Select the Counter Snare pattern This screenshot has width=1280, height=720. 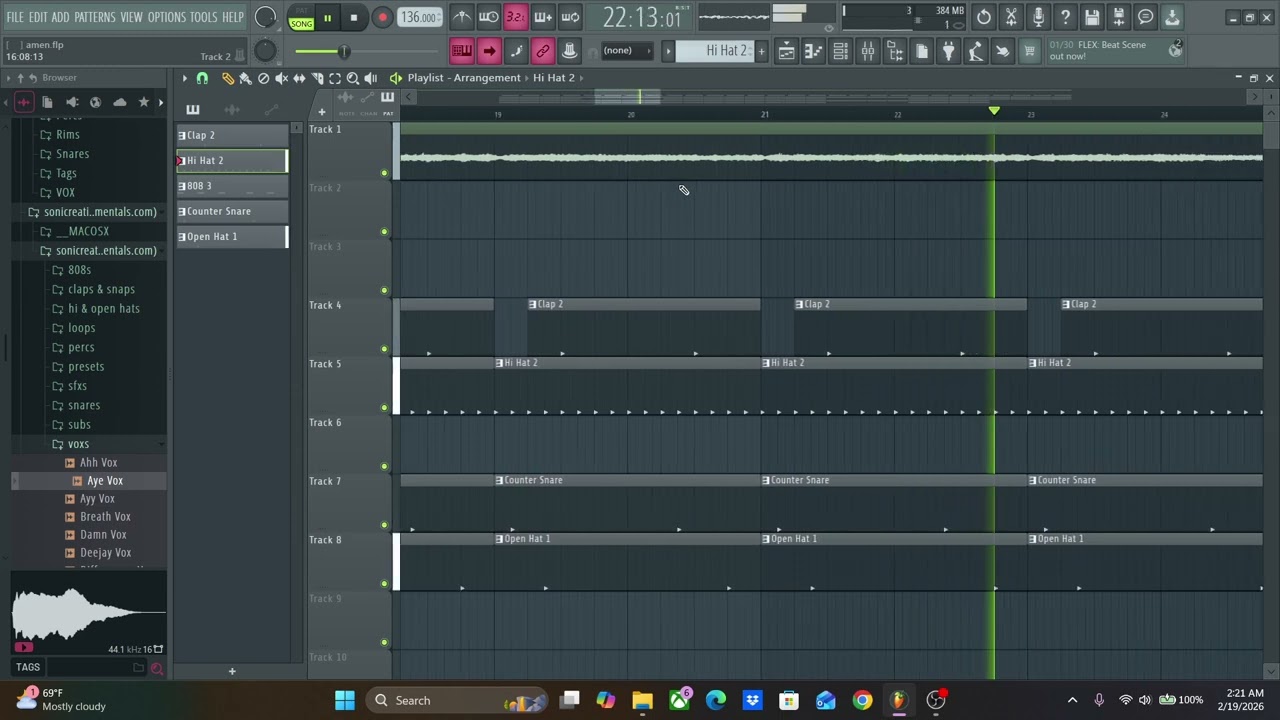point(232,211)
